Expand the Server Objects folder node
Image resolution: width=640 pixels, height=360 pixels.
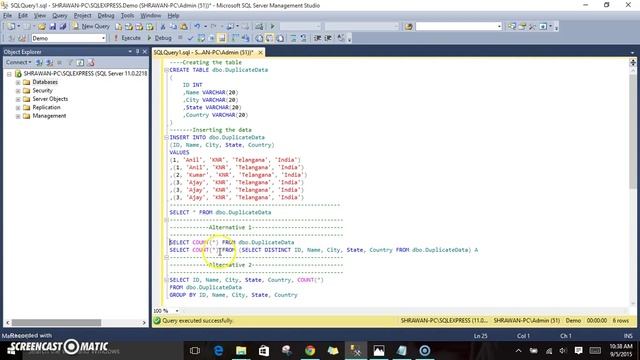18,99
